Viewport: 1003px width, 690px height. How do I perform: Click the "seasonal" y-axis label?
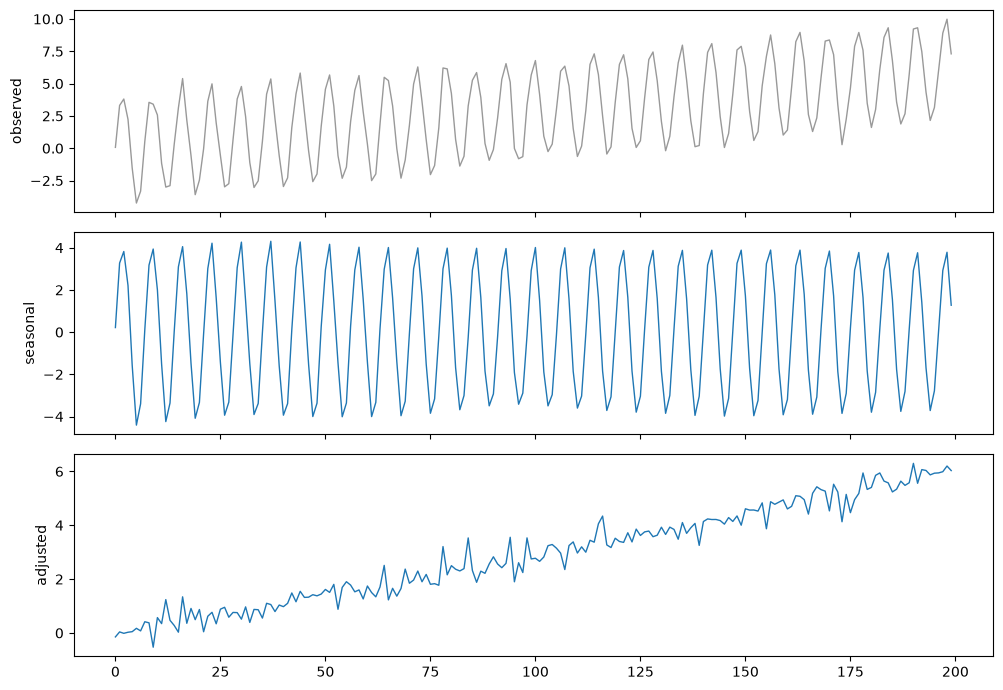point(29,333)
